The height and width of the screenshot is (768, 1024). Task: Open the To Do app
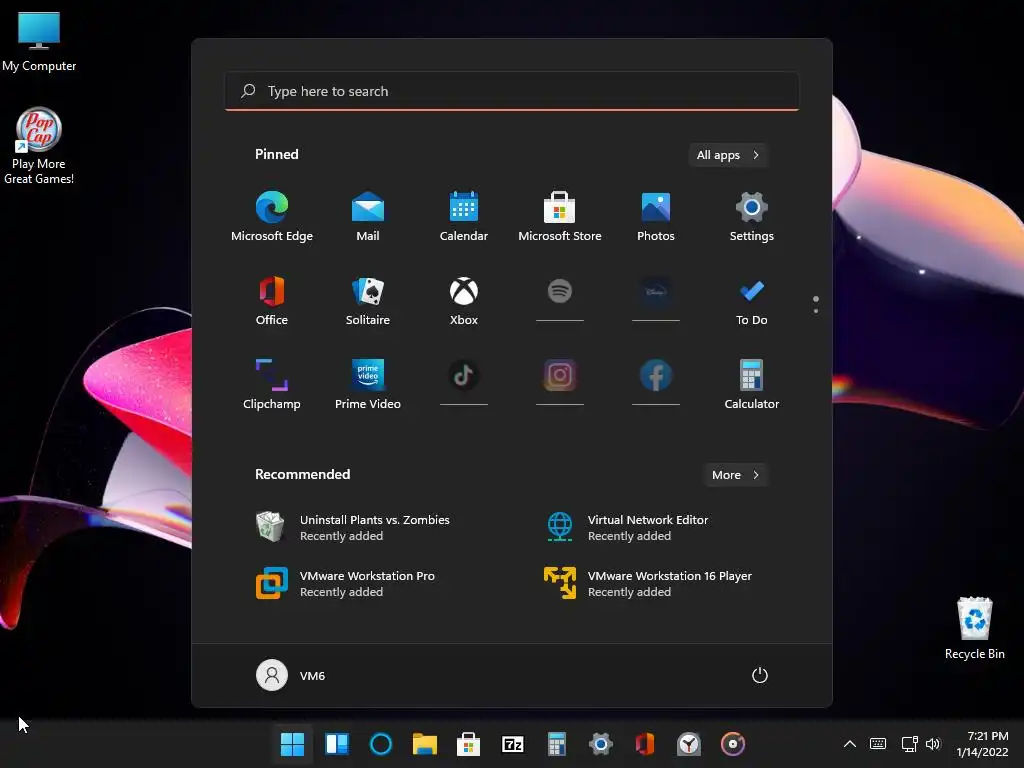click(x=752, y=301)
